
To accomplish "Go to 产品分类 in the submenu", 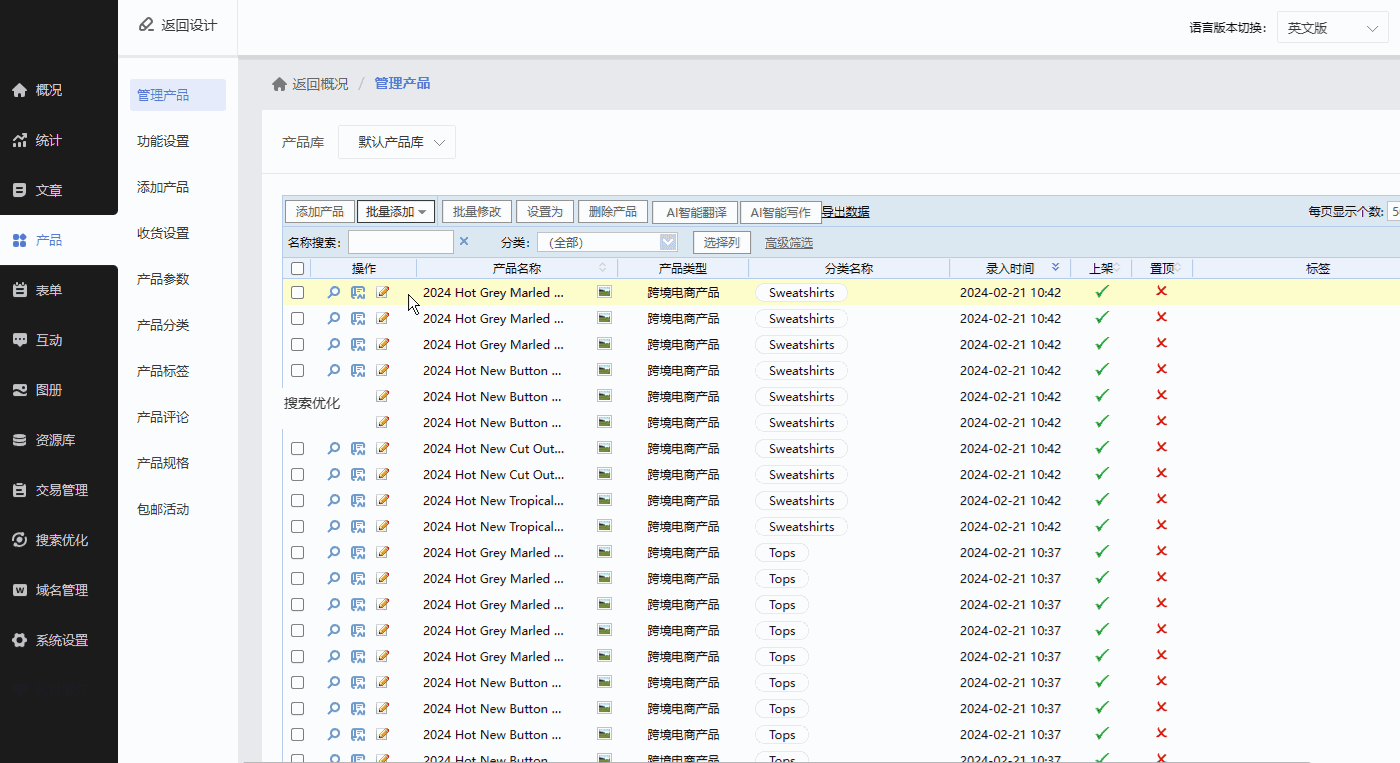I will click(x=163, y=325).
